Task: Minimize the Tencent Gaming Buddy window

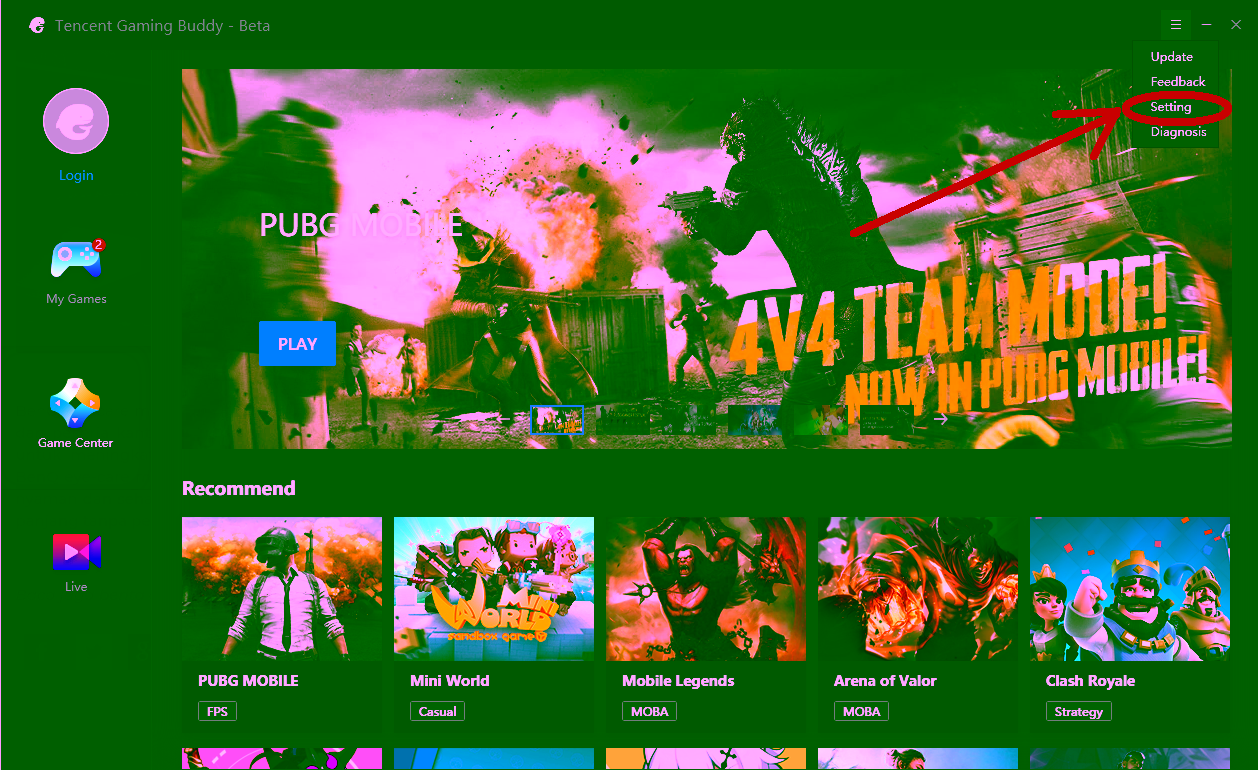Action: pyautogui.click(x=1207, y=25)
